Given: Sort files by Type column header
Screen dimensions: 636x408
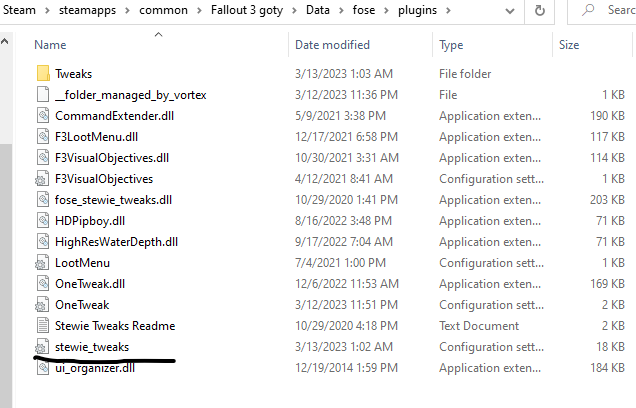Looking at the screenshot, I should click(452, 45).
